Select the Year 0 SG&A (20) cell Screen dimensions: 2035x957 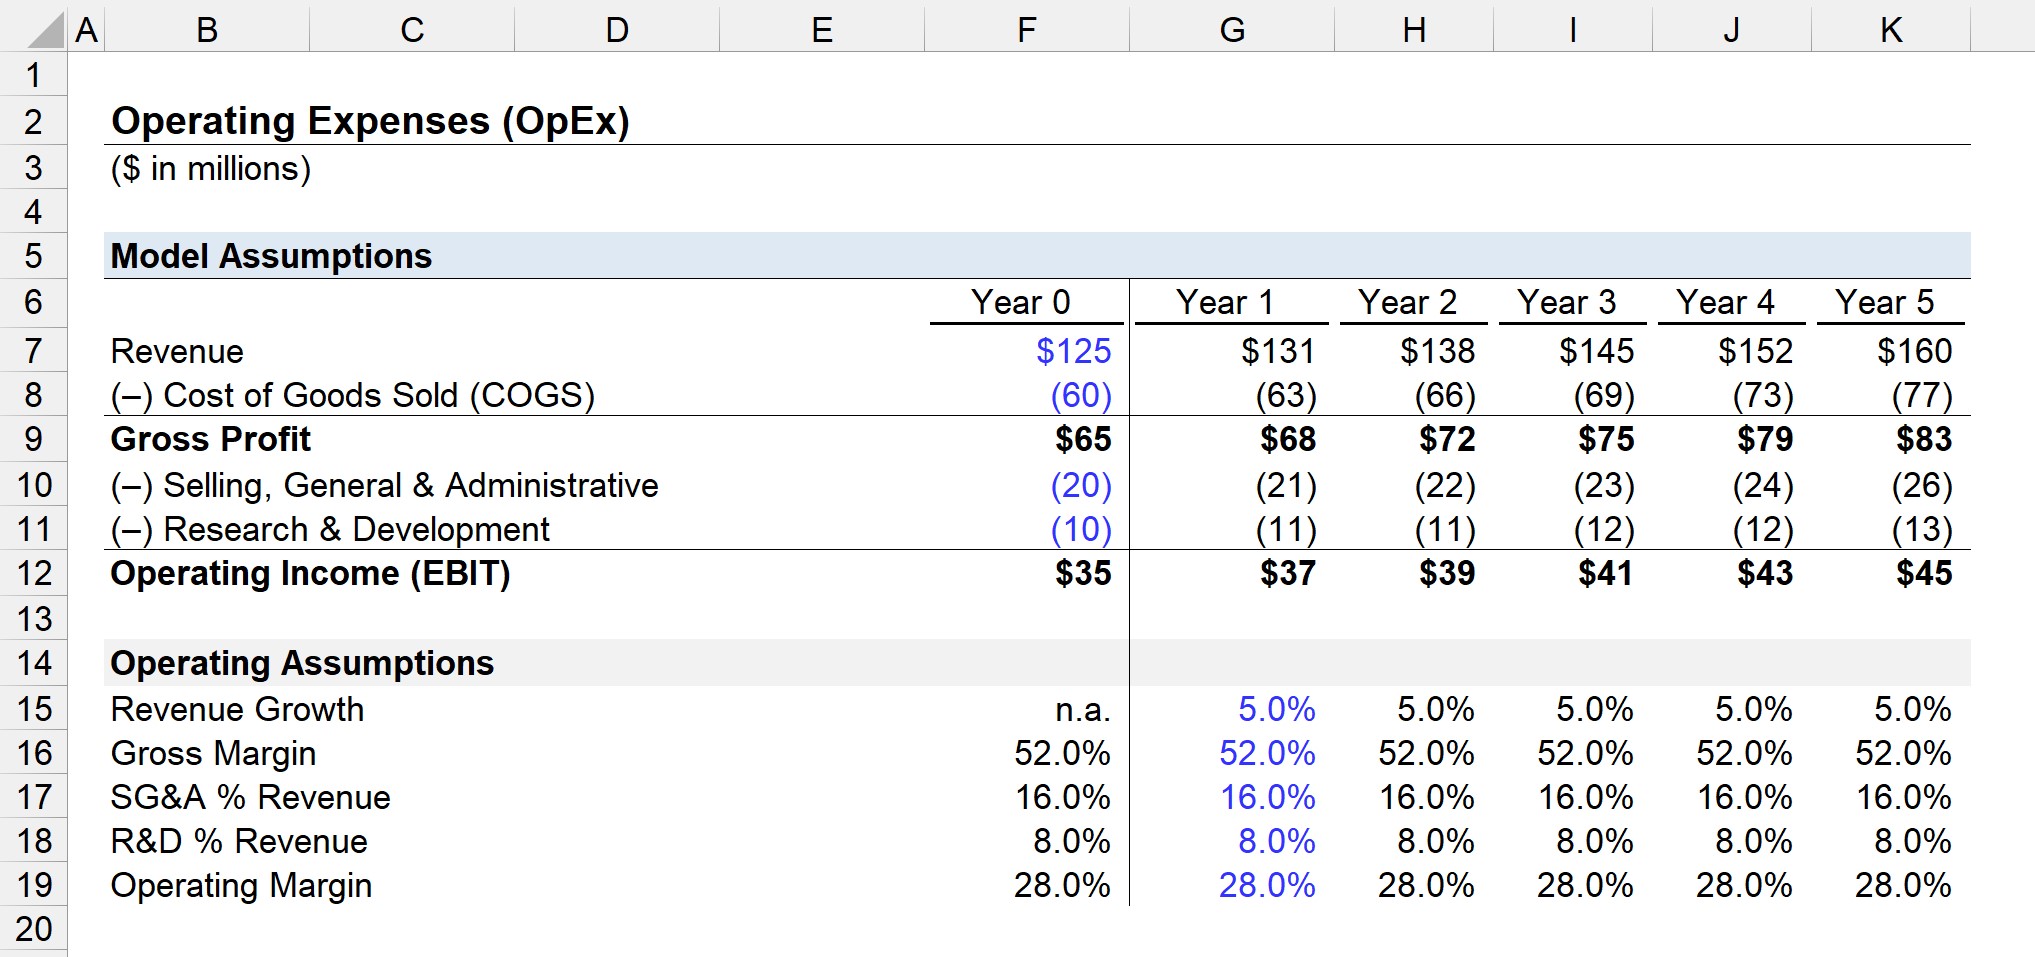(x=1081, y=485)
